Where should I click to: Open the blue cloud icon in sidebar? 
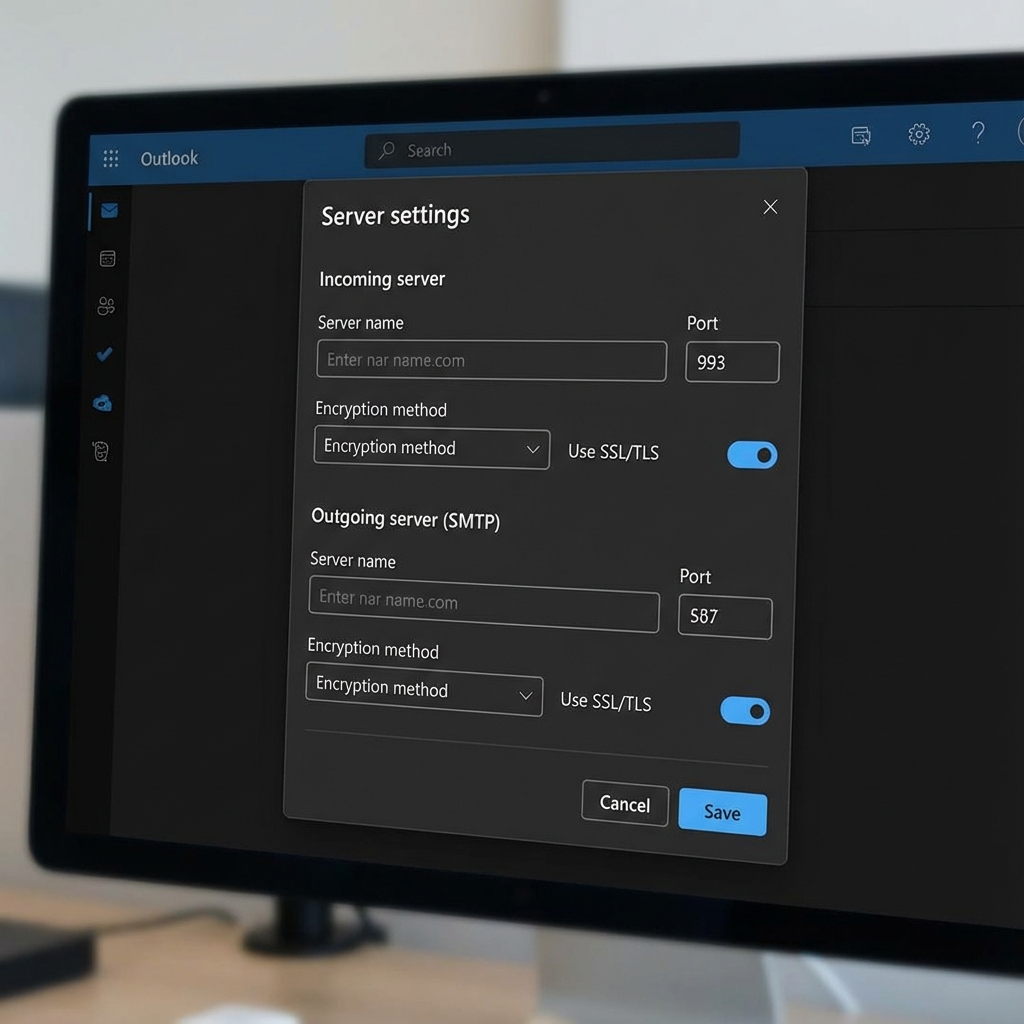102,403
